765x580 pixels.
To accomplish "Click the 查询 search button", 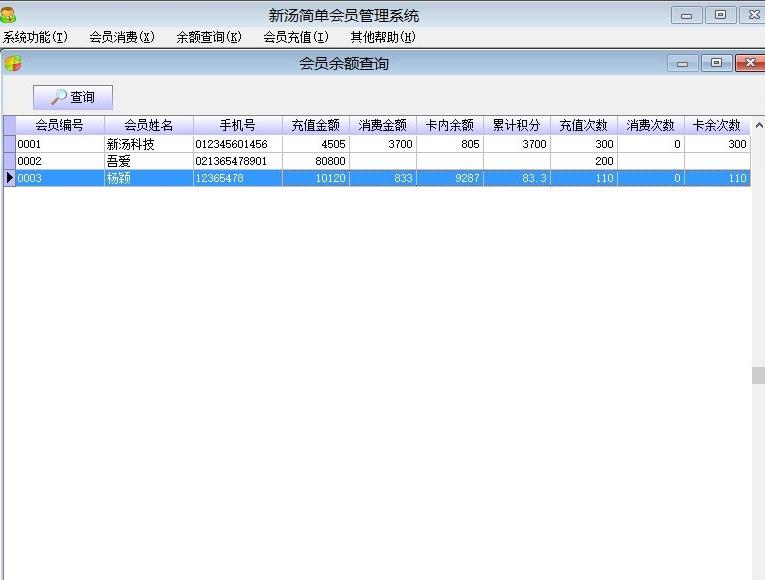I will (x=73, y=97).
